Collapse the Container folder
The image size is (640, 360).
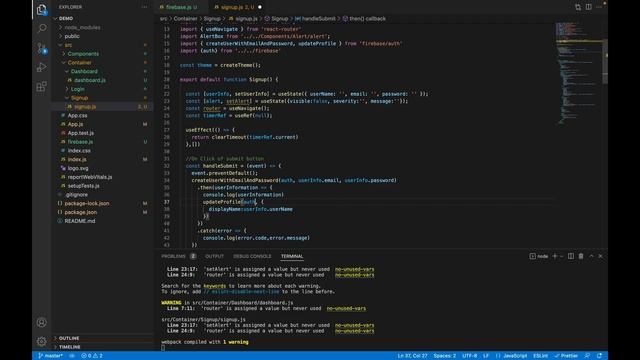click(x=79, y=62)
